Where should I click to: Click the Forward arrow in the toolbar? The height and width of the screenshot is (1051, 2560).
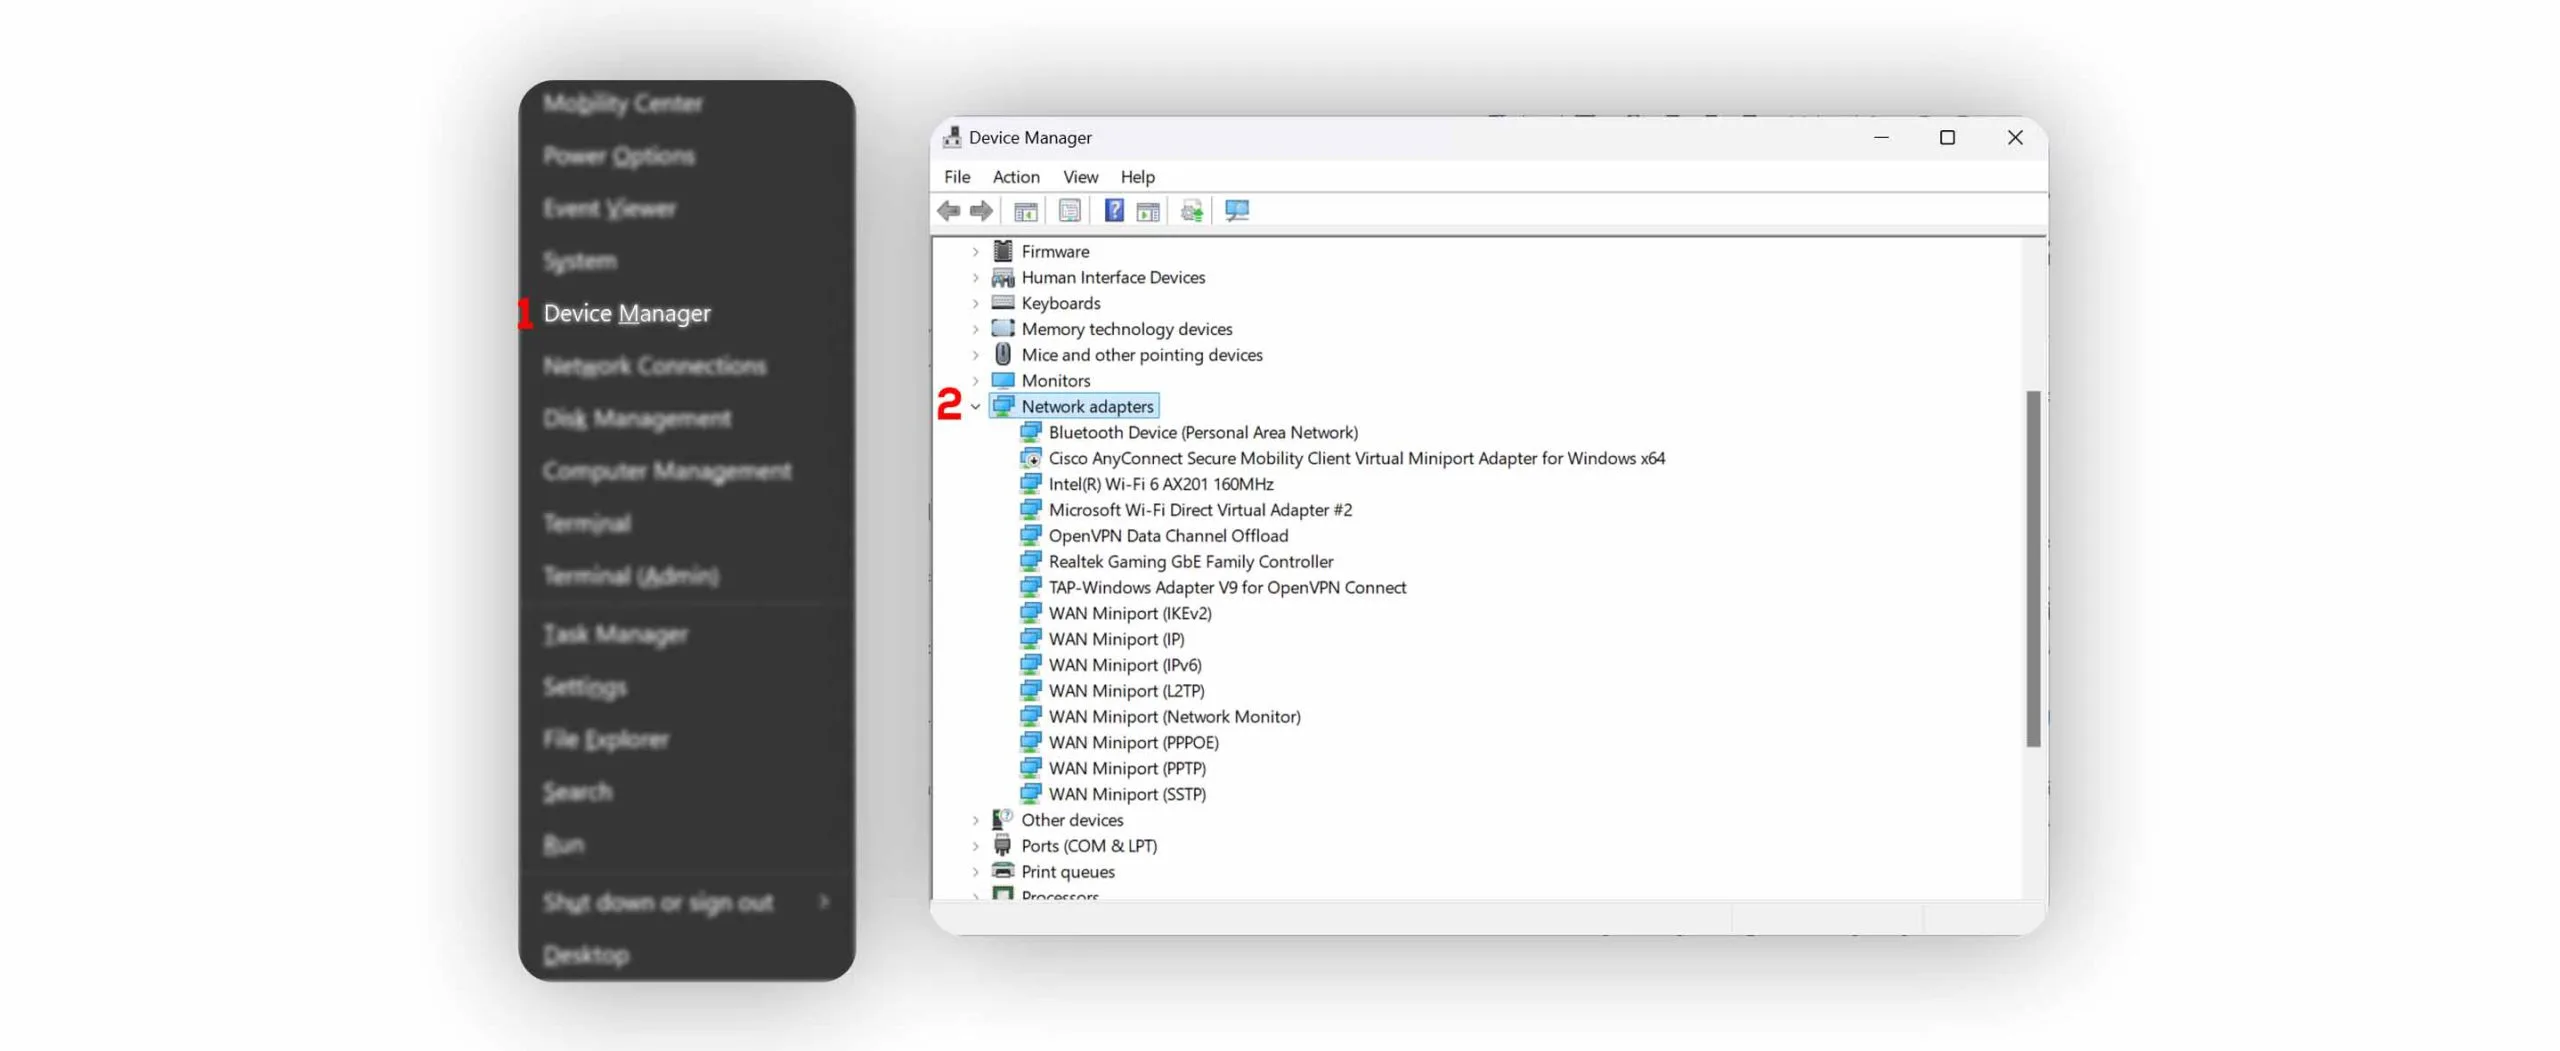[x=981, y=211]
